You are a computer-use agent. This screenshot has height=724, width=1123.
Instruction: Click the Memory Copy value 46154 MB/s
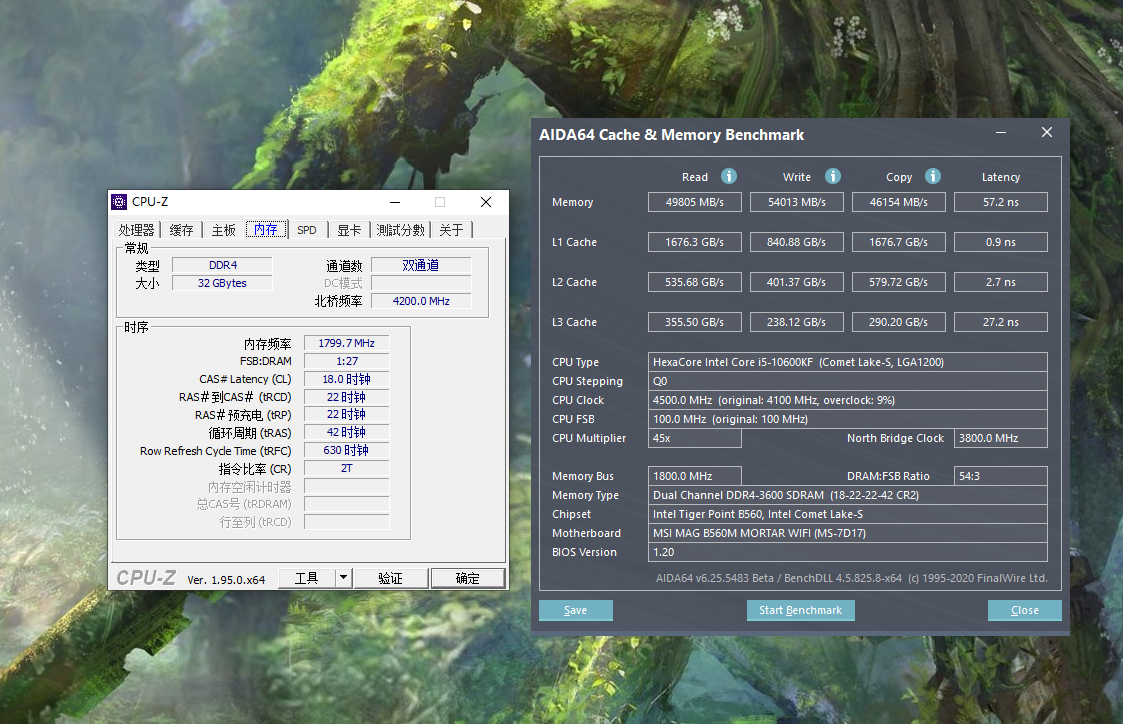click(x=899, y=202)
